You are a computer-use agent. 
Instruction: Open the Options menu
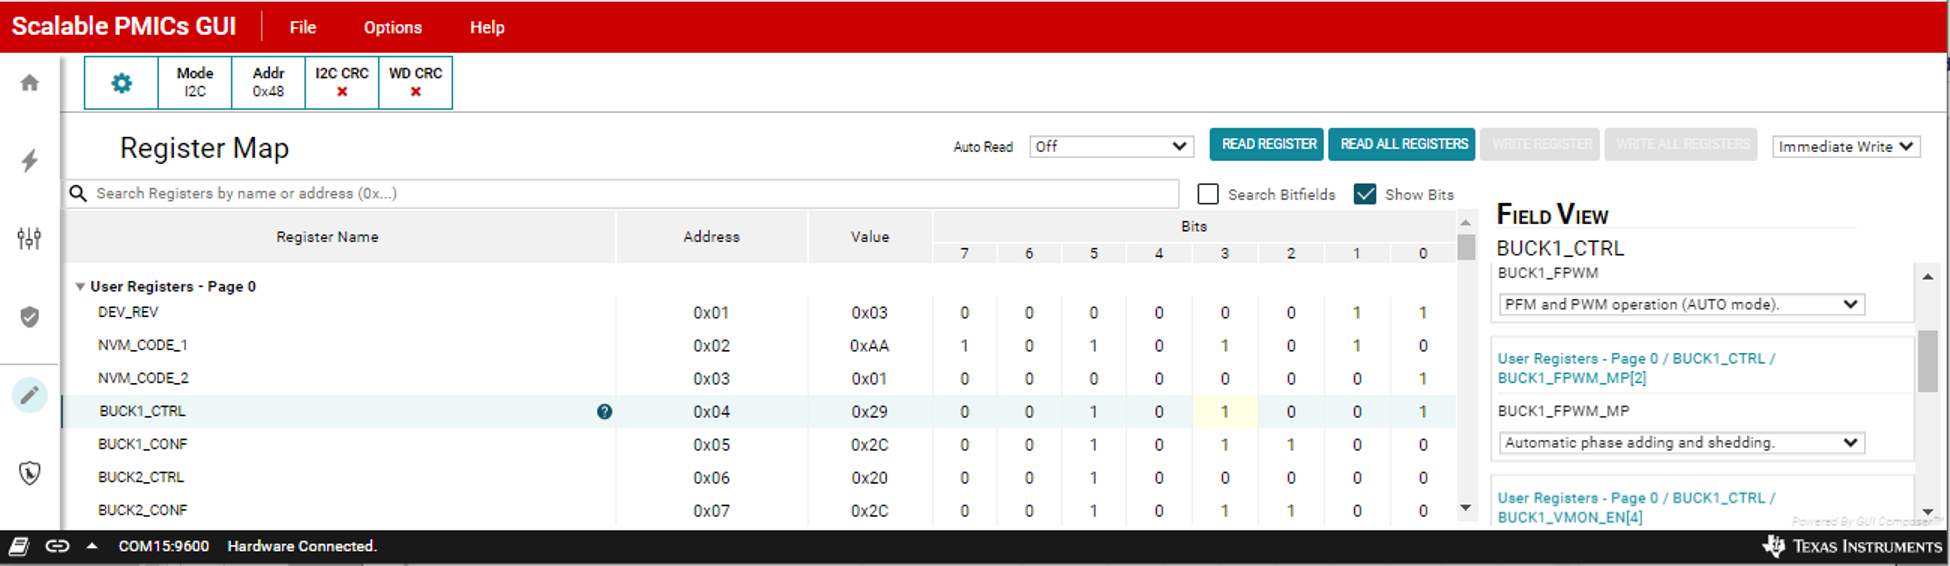392,28
